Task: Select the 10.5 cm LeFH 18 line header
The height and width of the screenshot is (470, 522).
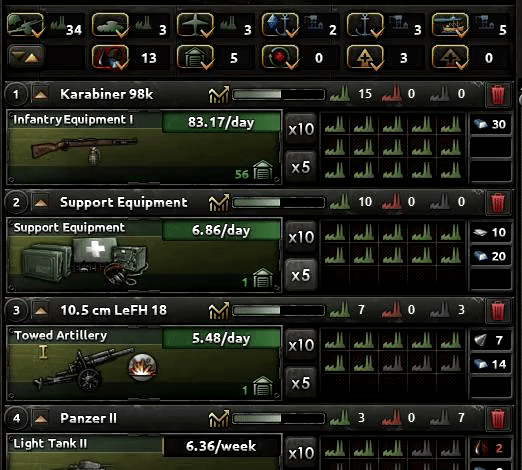Action: (113, 310)
